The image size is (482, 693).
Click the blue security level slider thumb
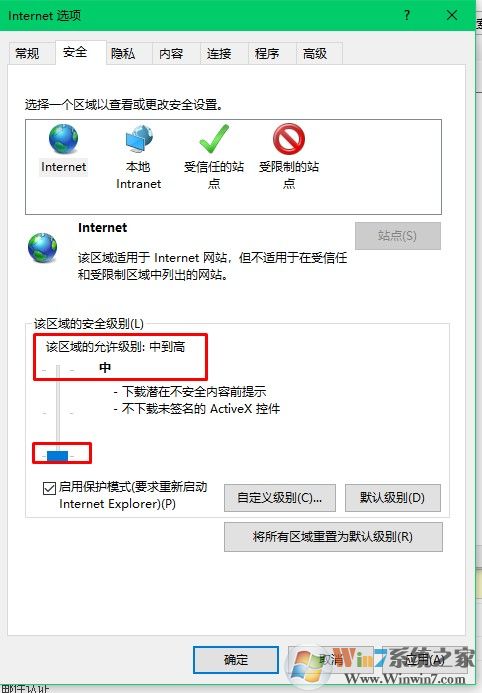click(57, 456)
